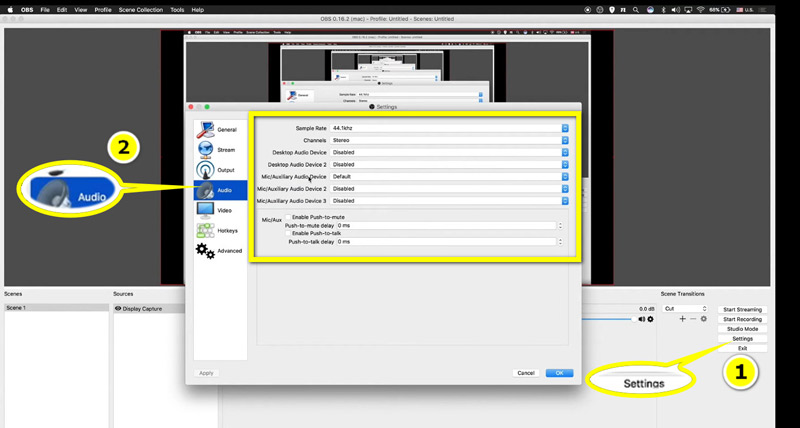This screenshot has height=428, width=800.
Task: Add a scene transition with plus icon
Action: click(682, 319)
